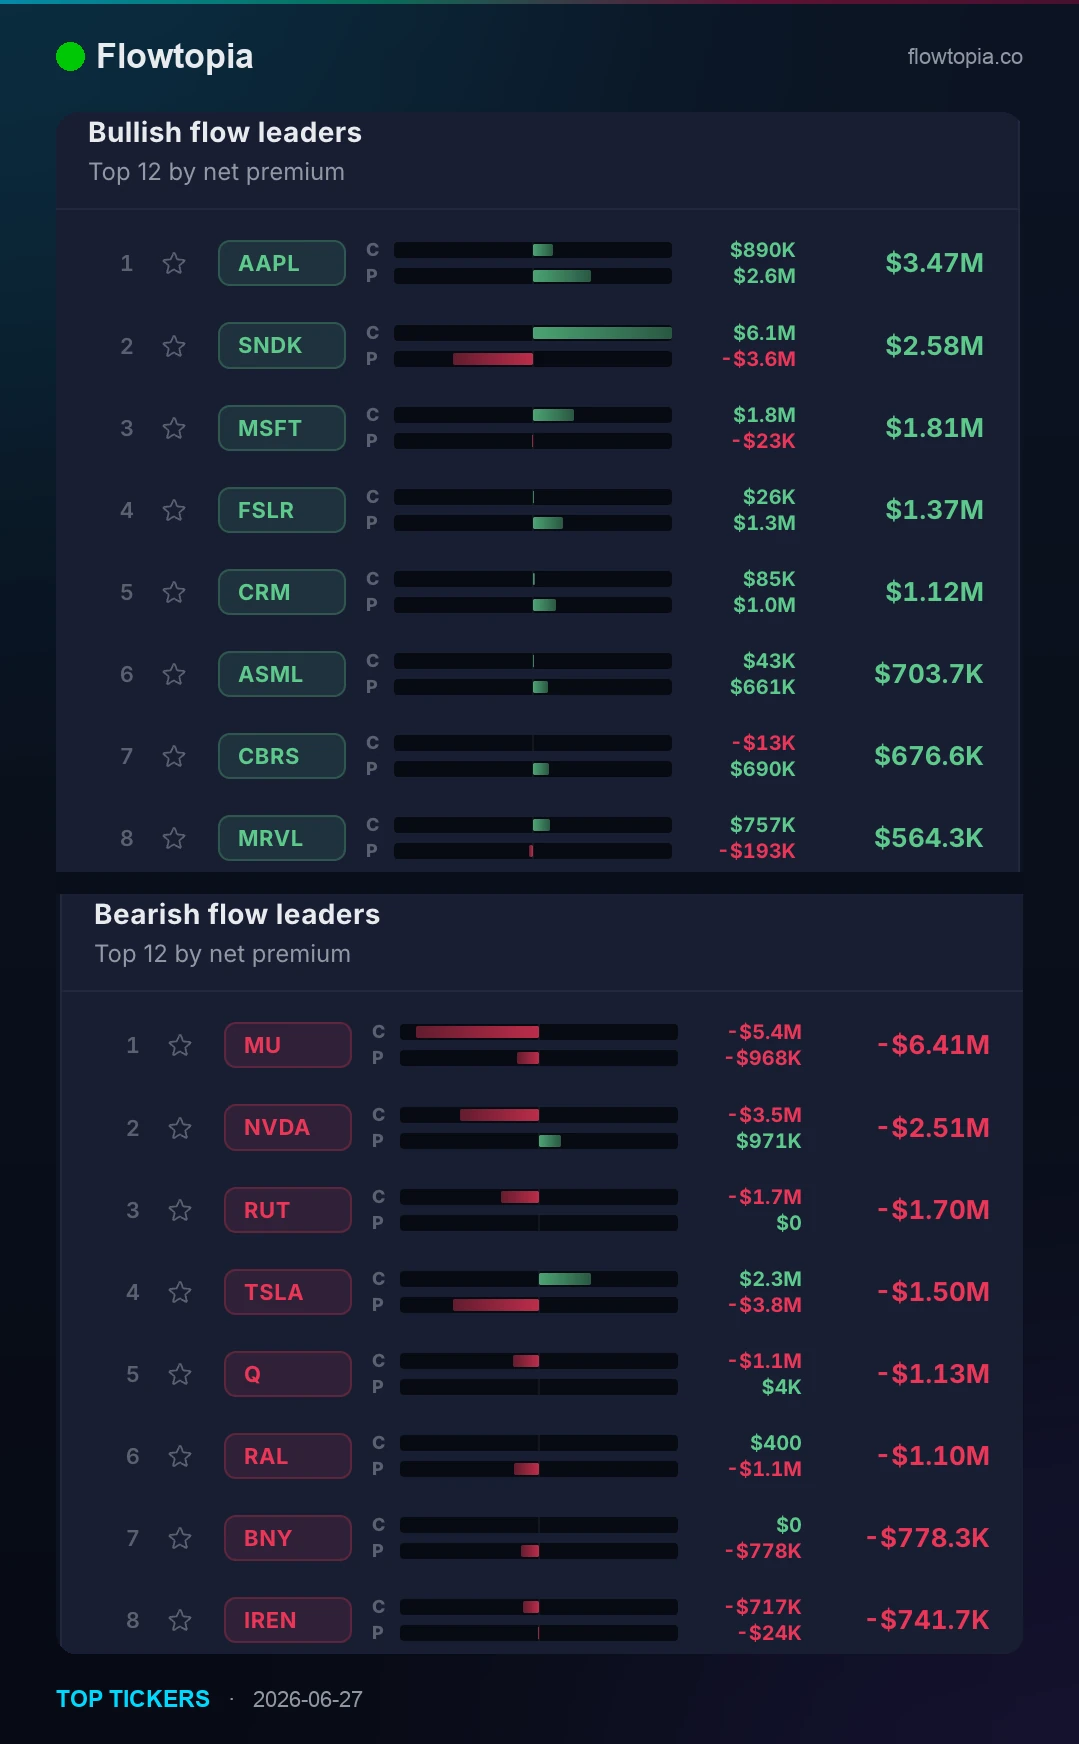Viewport: 1079px width, 1744px height.
Task: Visit the flowtopia.co link
Action: click(965, 57)
